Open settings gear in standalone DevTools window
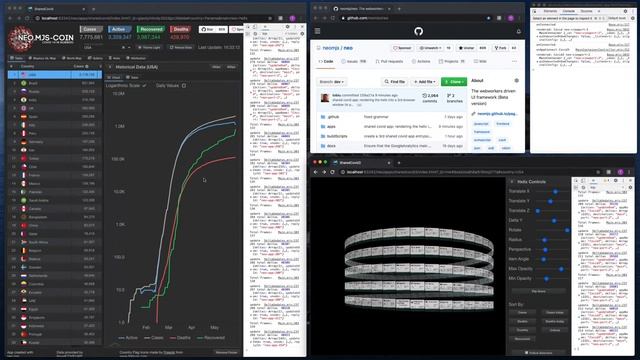Viewport: 640px width, 360px height. pos(625,11)
